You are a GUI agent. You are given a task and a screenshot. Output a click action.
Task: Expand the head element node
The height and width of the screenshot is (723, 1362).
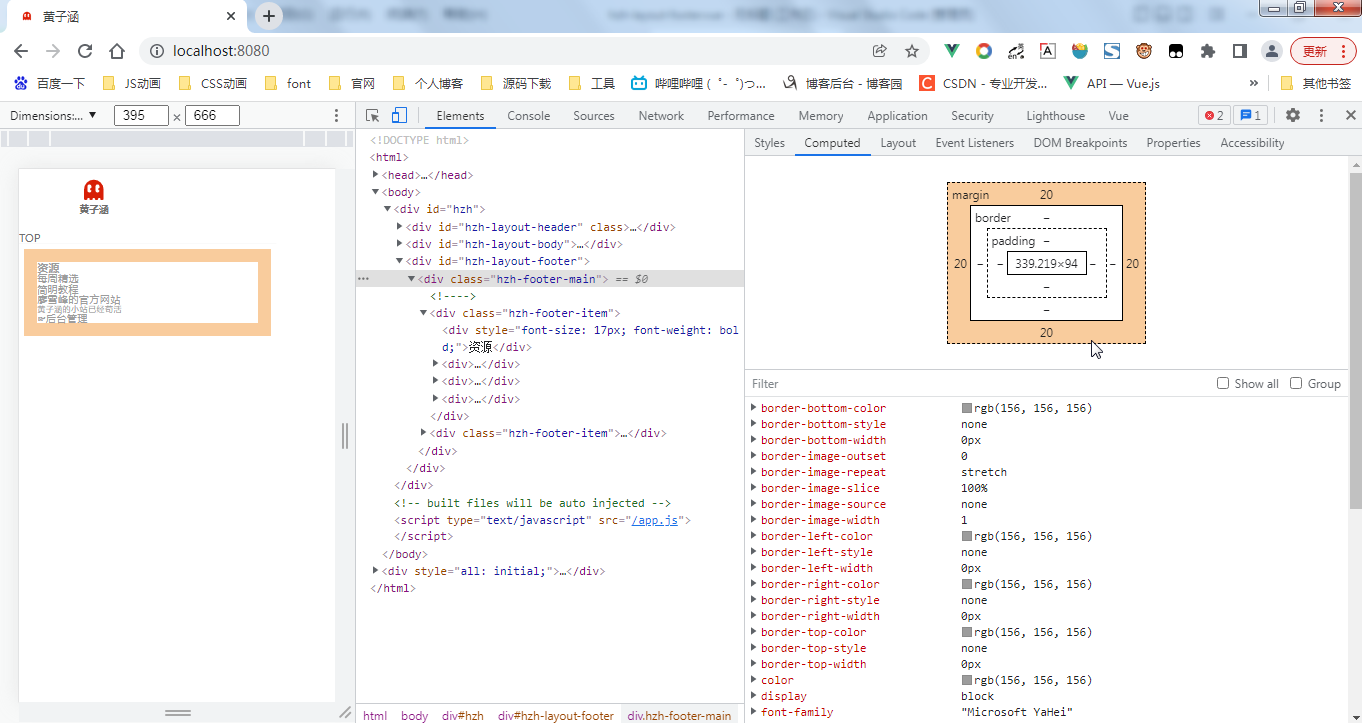click(375, 175)
